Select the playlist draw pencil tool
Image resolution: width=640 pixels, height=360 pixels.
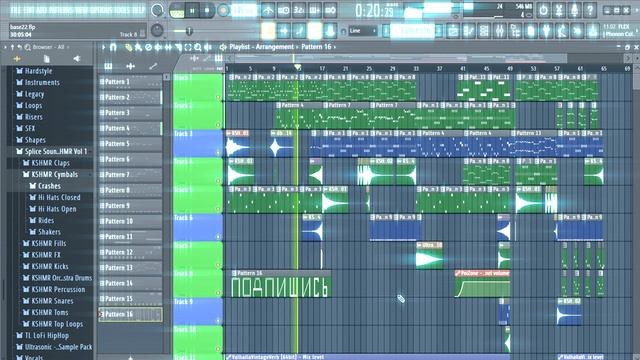[129, 48]
